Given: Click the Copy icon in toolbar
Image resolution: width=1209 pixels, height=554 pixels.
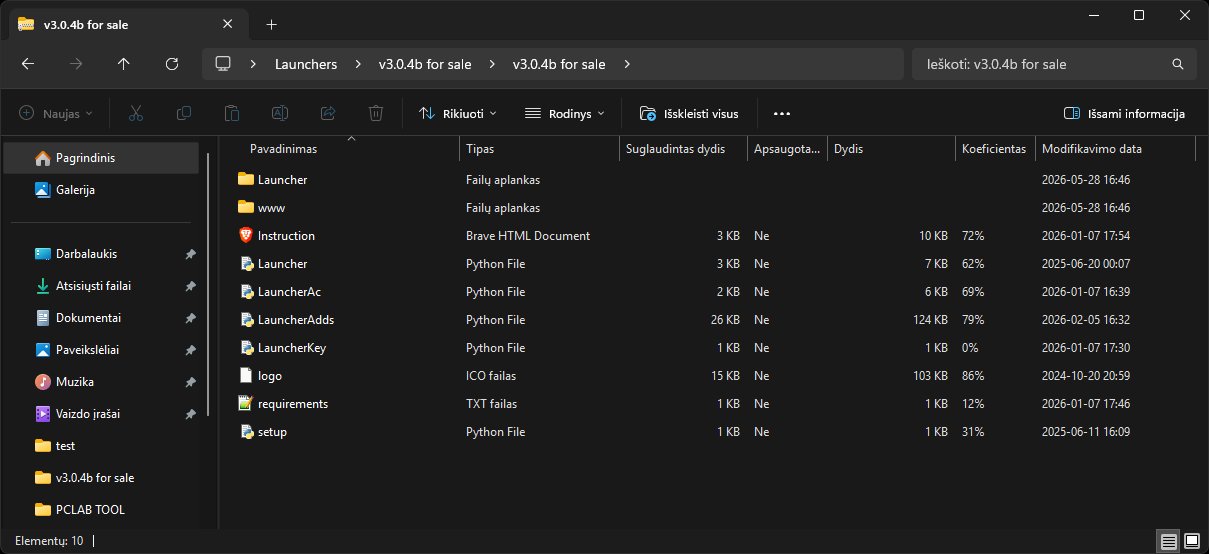Looking at the screenshot, I should (x=184, y=114).
